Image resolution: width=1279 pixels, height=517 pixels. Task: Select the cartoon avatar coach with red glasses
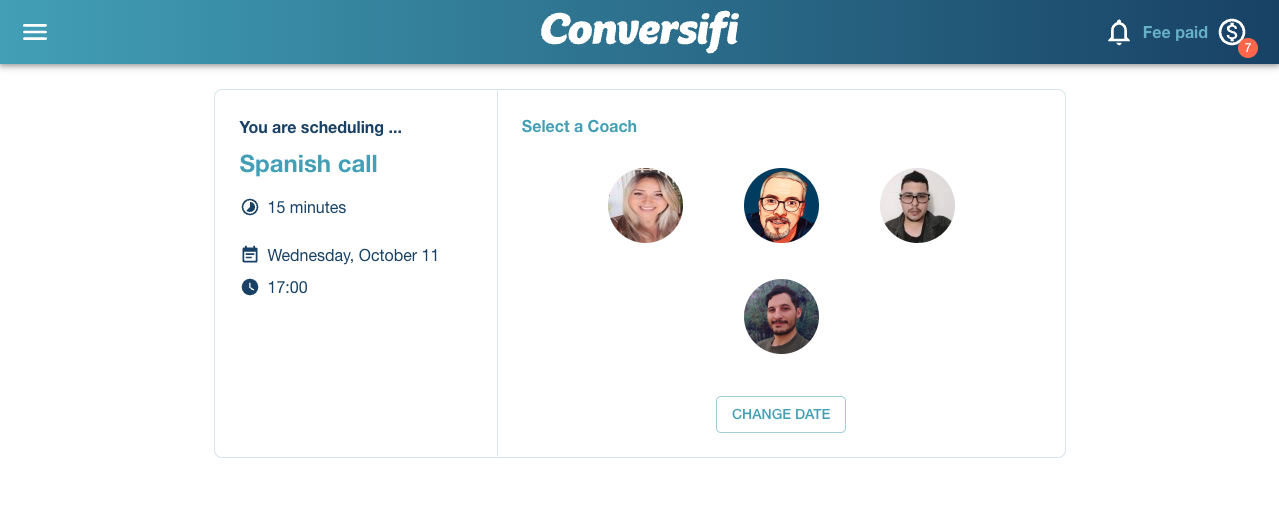781,206
